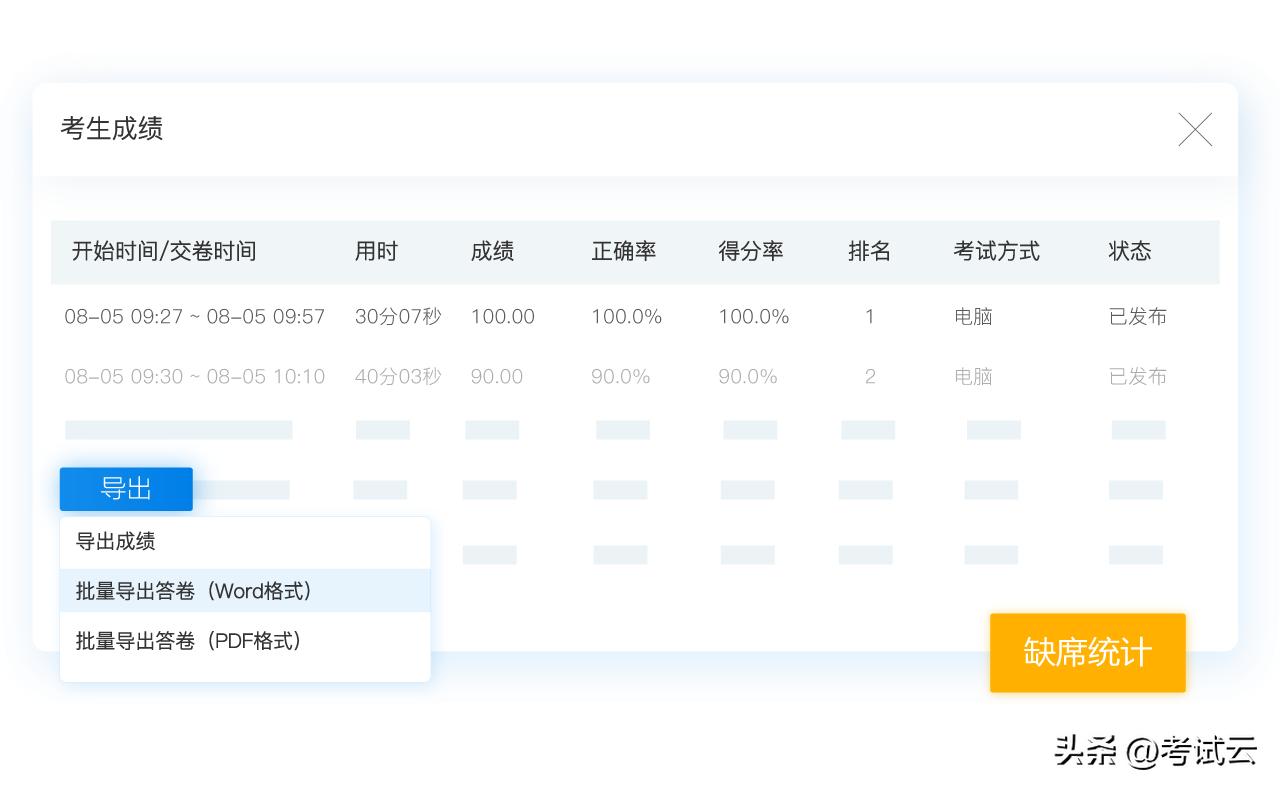Viewport: 1280px width, 790px height.
Task: Select the row with score 90.00
Action: pos(497,377)
